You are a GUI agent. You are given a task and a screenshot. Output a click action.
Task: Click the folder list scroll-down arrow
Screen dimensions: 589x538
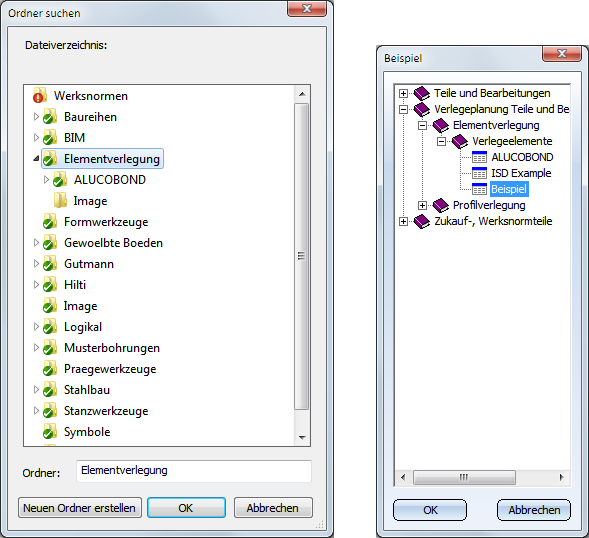coord(302,437)
